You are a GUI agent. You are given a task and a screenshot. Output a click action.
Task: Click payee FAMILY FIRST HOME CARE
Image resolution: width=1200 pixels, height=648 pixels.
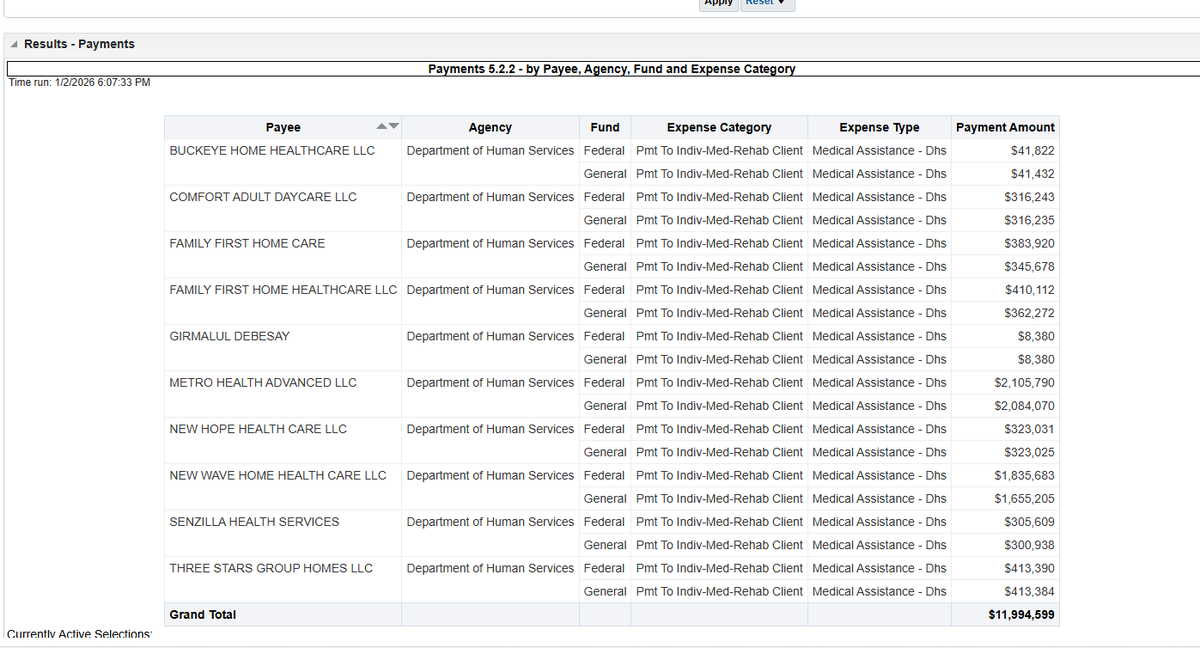[x=247, y=243]
